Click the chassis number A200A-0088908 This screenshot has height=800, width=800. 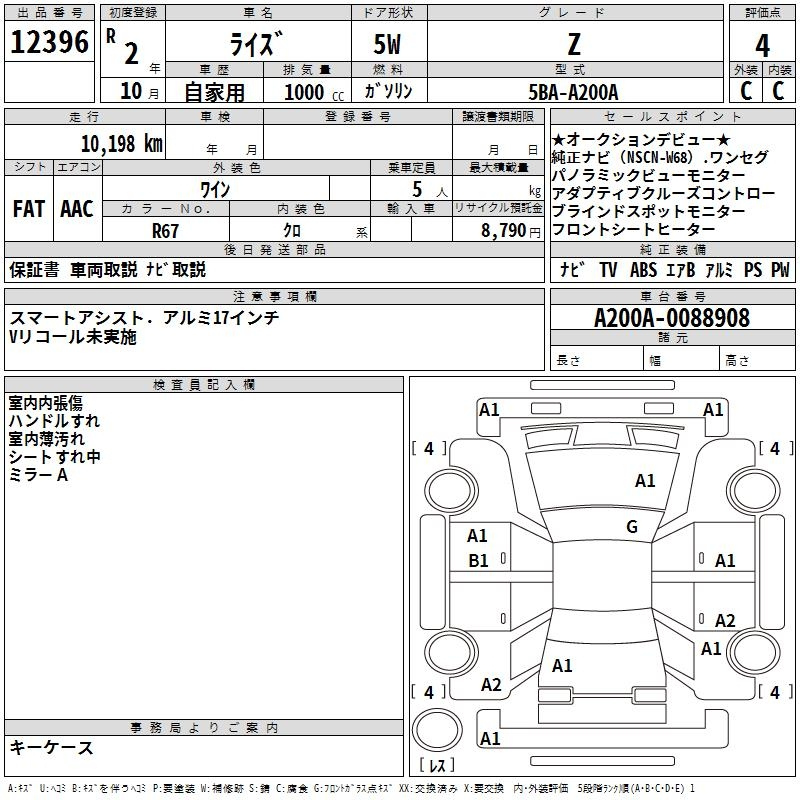coord(672,318)
